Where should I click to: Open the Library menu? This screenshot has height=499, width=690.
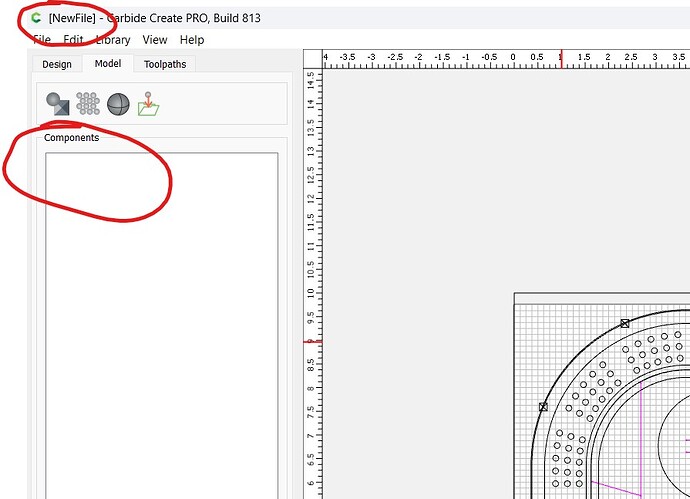coord(113,40)
